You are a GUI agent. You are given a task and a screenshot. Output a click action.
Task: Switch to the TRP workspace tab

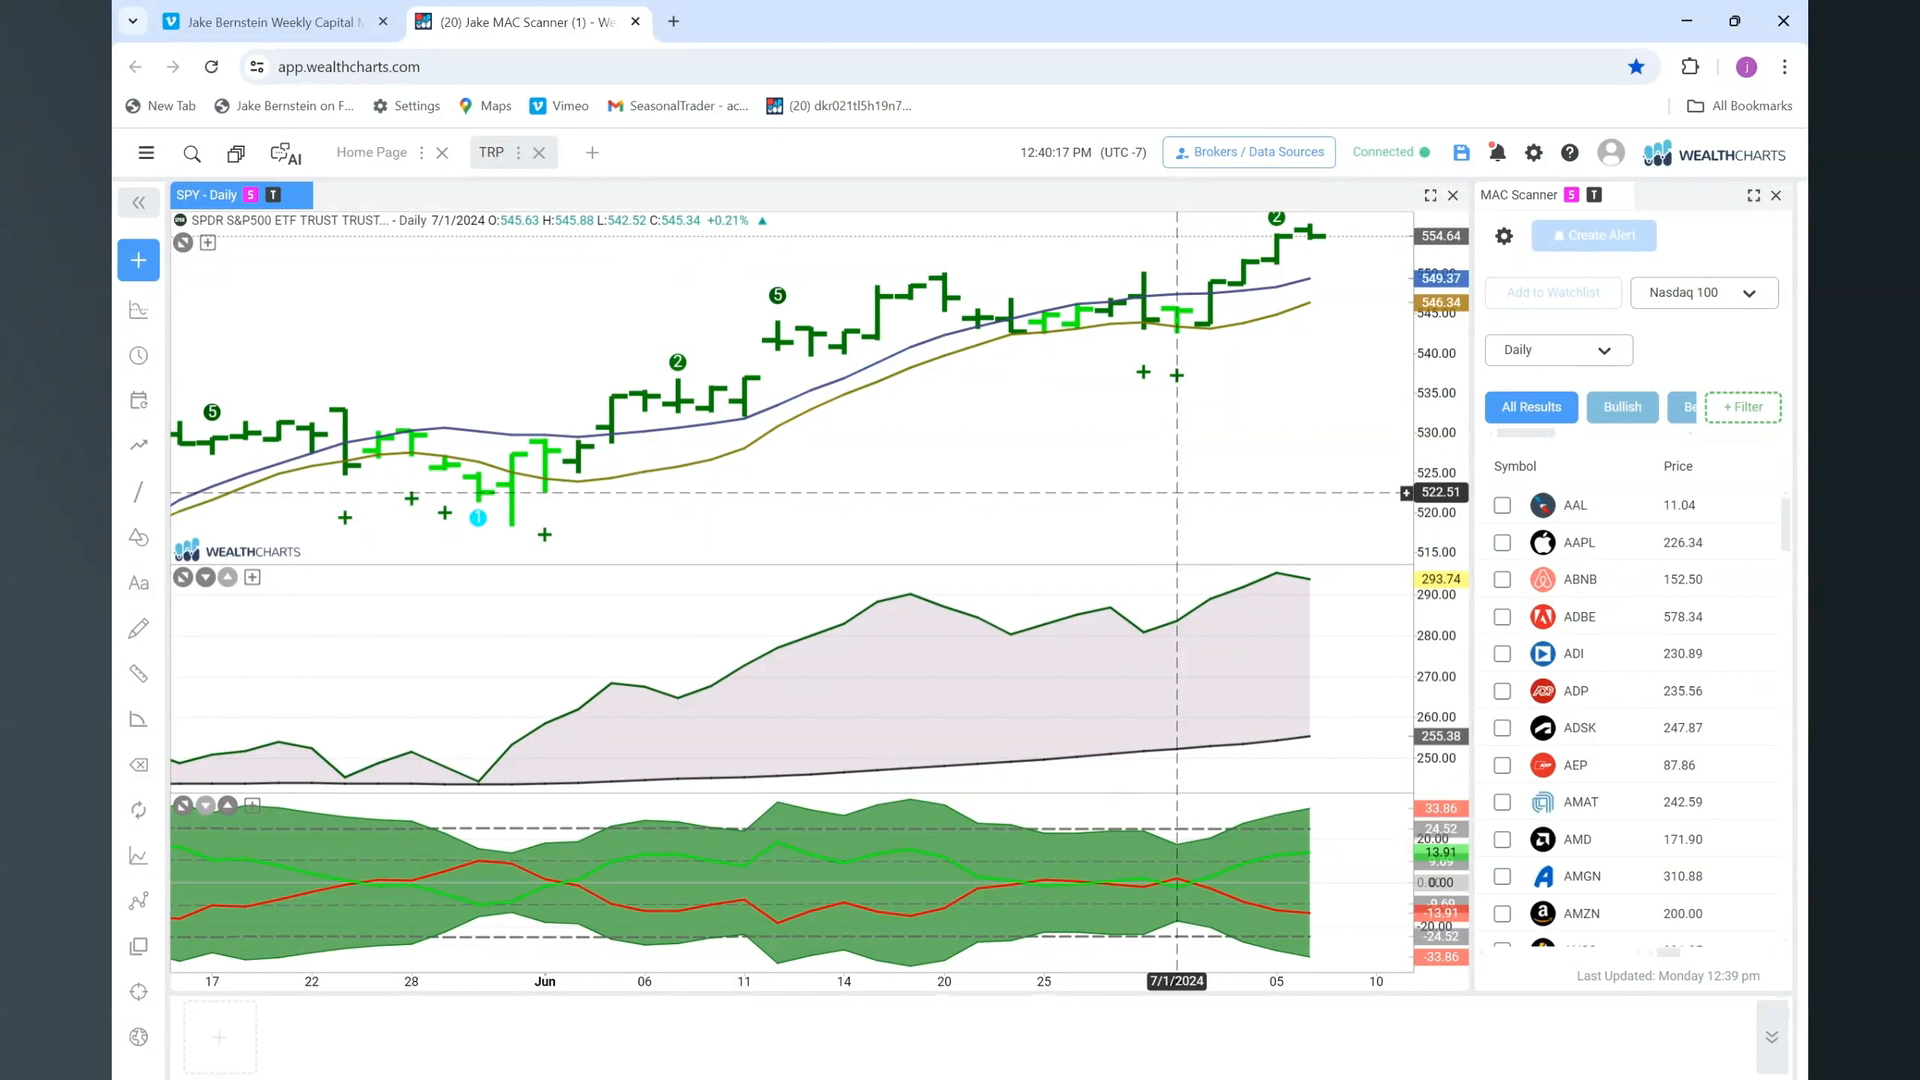(491, 152)
